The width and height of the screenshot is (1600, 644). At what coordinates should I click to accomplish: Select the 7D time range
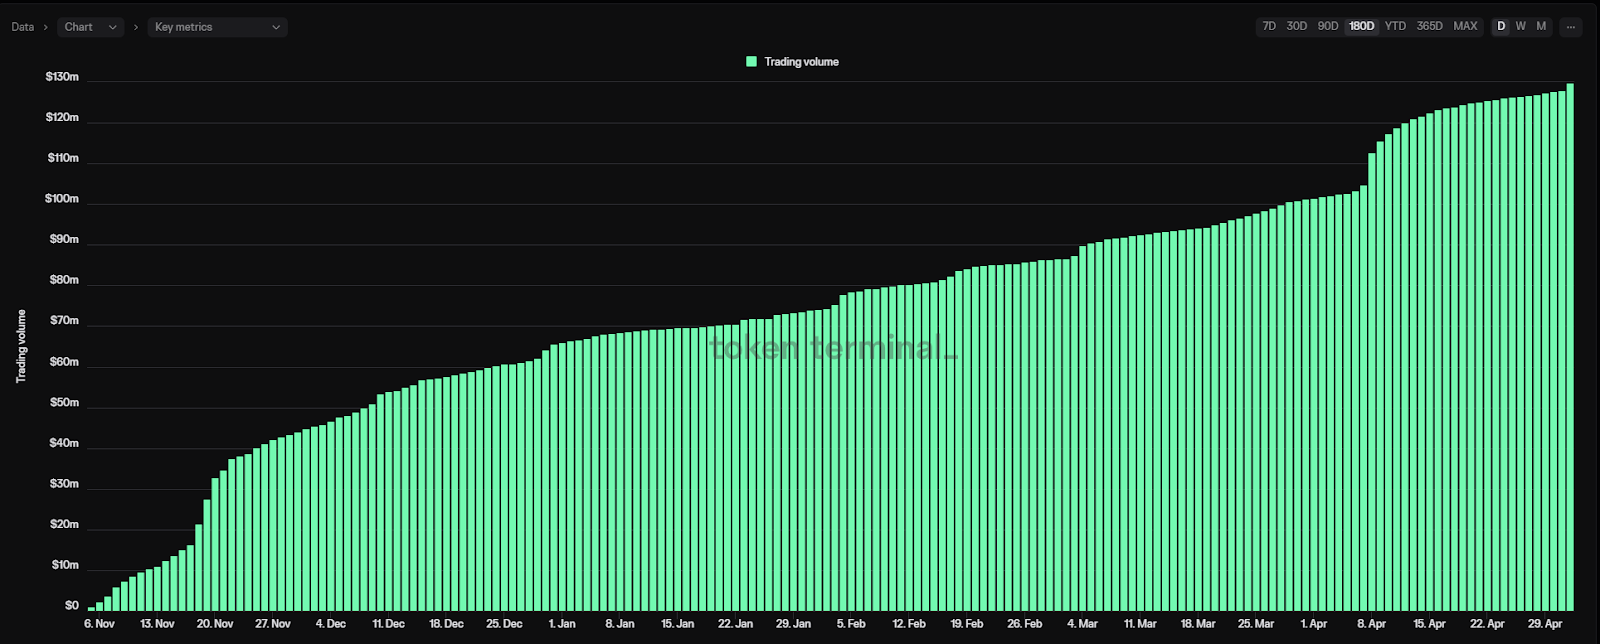click(1269, 26)
